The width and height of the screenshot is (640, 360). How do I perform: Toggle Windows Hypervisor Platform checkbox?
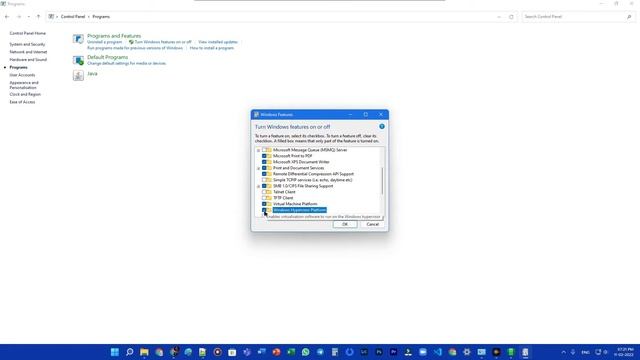click(264, 210)
